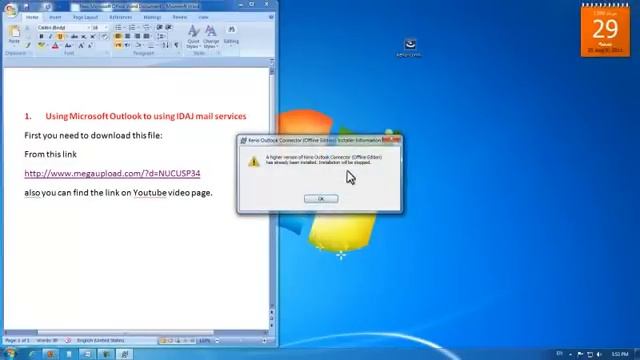The width and height of the screenshot is (640, 360).
Task: Click the zoom slider in Word's status bar
Action: pyautogui.click(x=241, y=340)
